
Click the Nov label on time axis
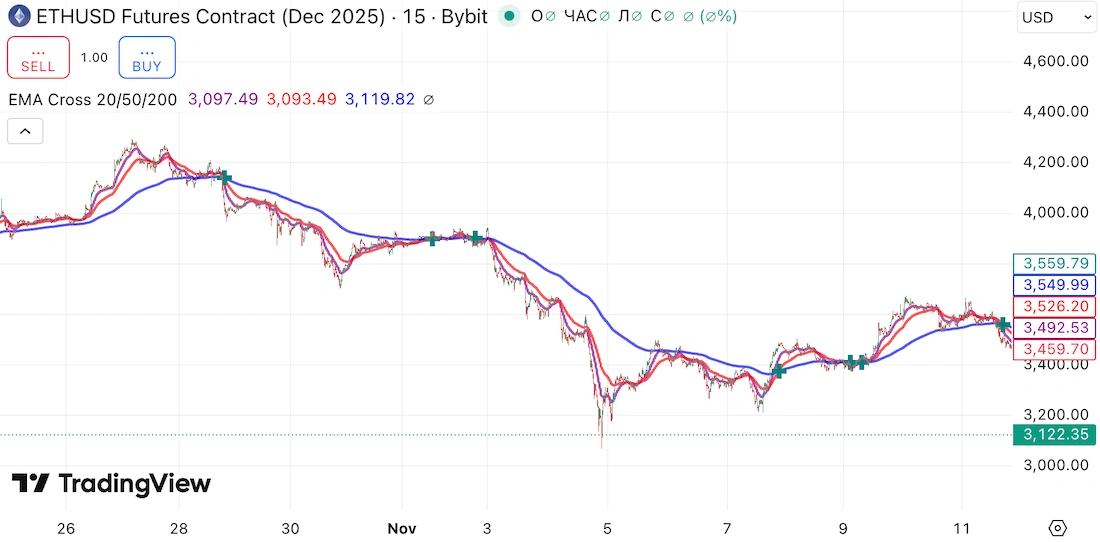click(401, 528)
